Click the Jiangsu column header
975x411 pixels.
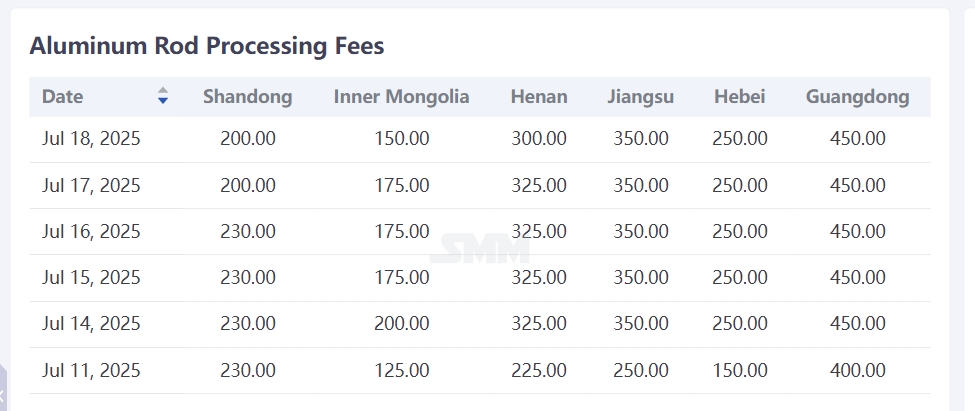[640, 96]
